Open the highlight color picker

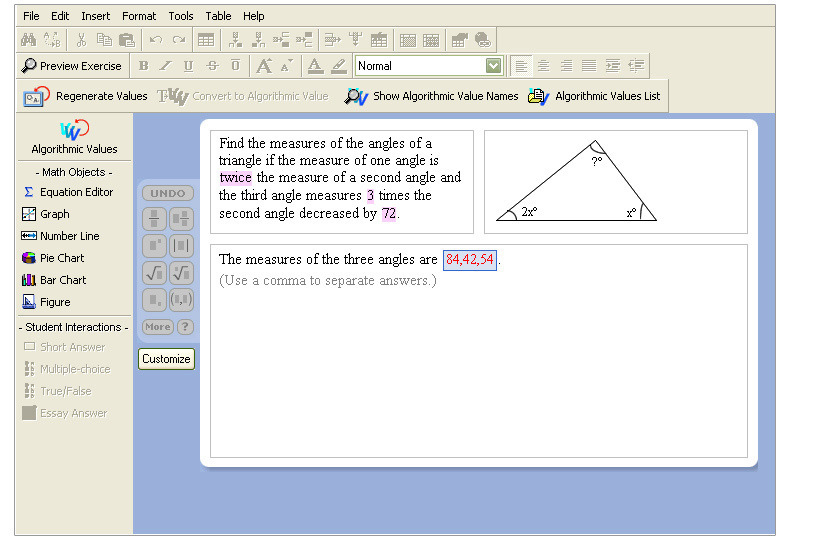coord(339,65)
